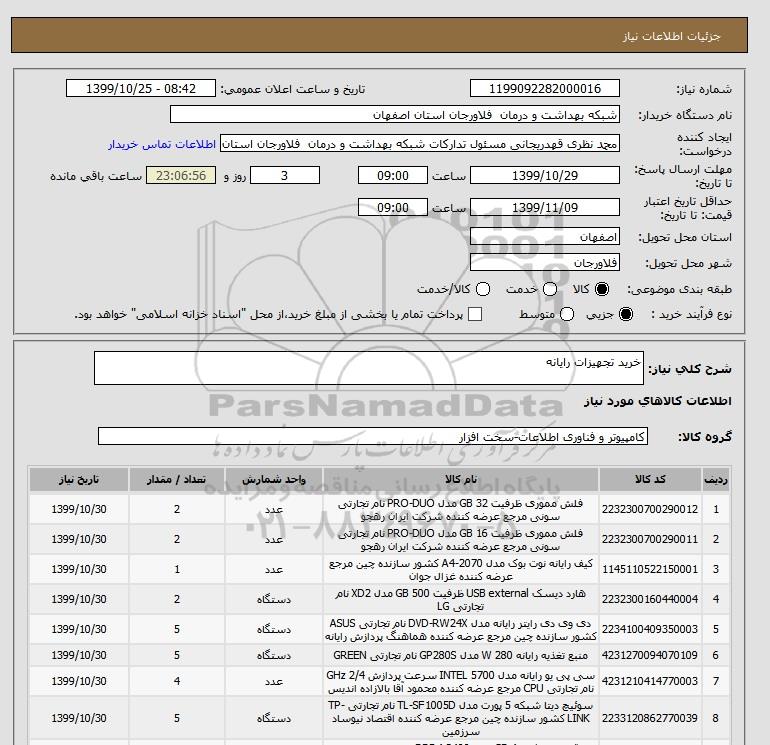Click the delivery city field فلاورجان
Screen dimensions: 770x745
[545, 262]
